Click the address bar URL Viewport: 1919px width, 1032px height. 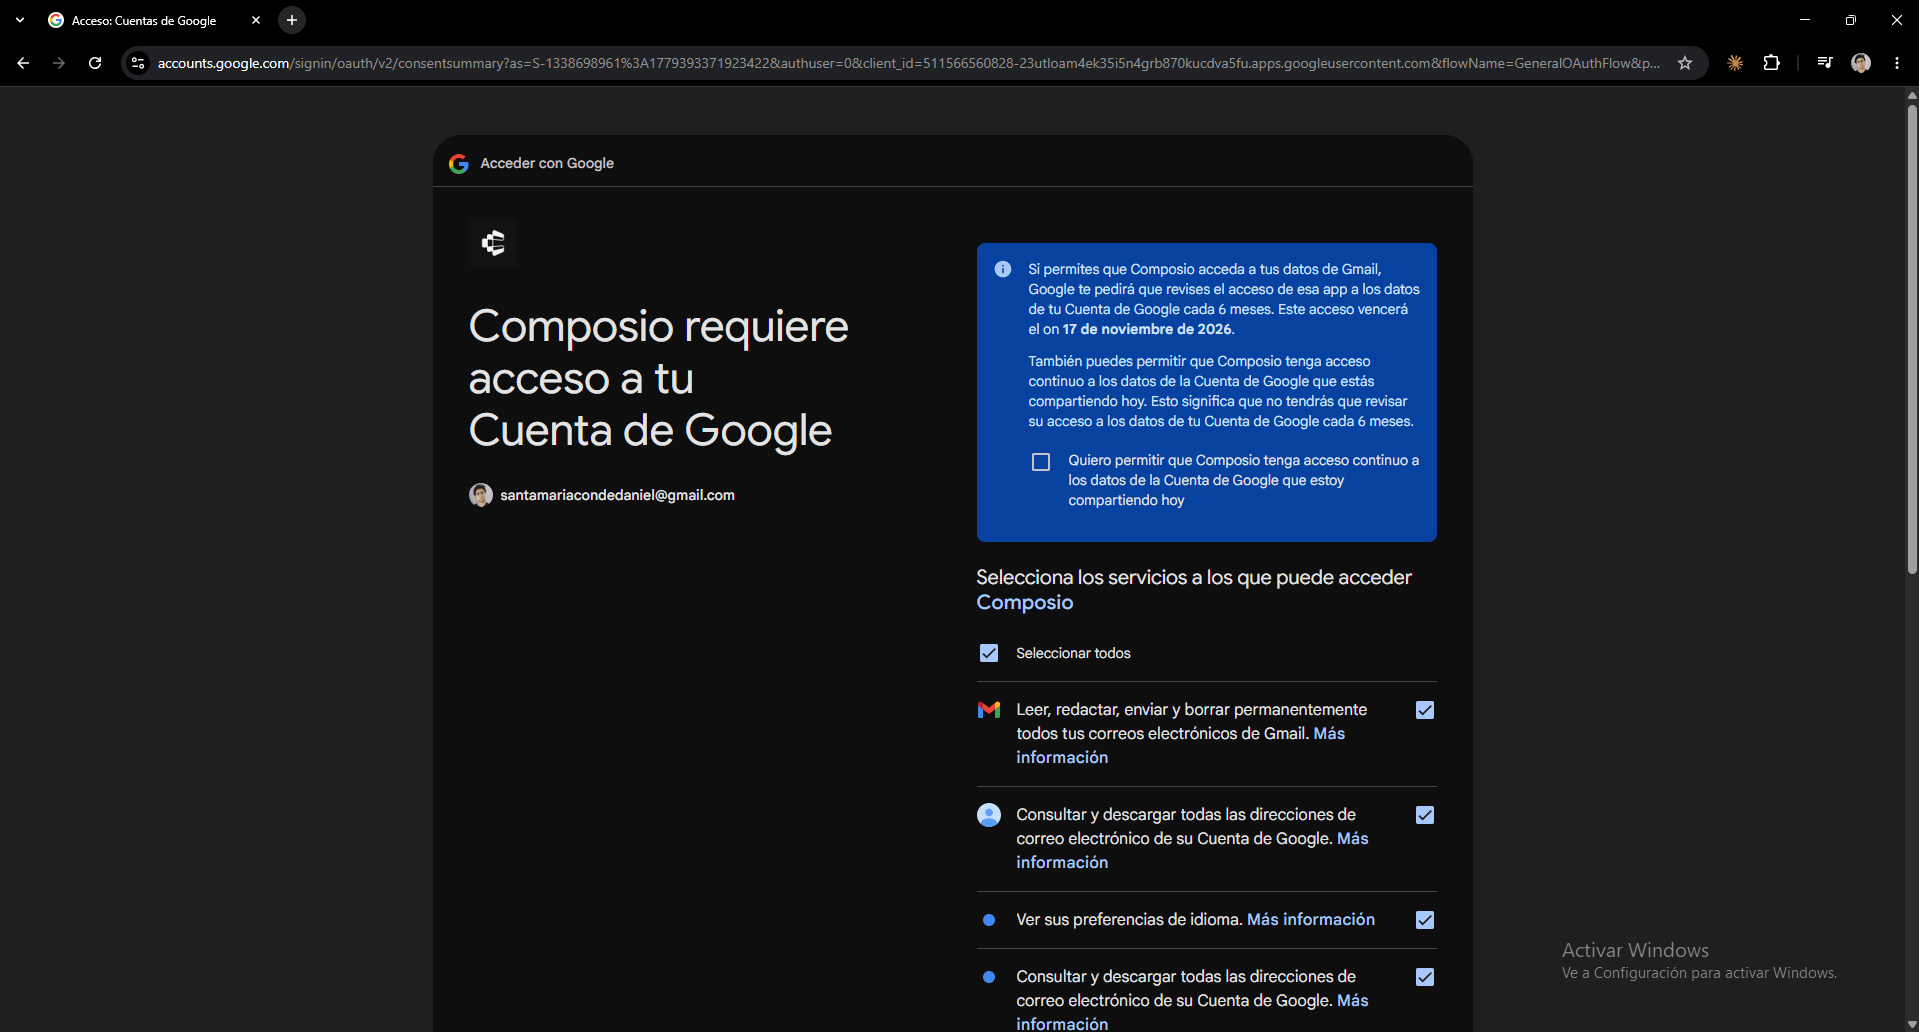click(x=908, y=63)
